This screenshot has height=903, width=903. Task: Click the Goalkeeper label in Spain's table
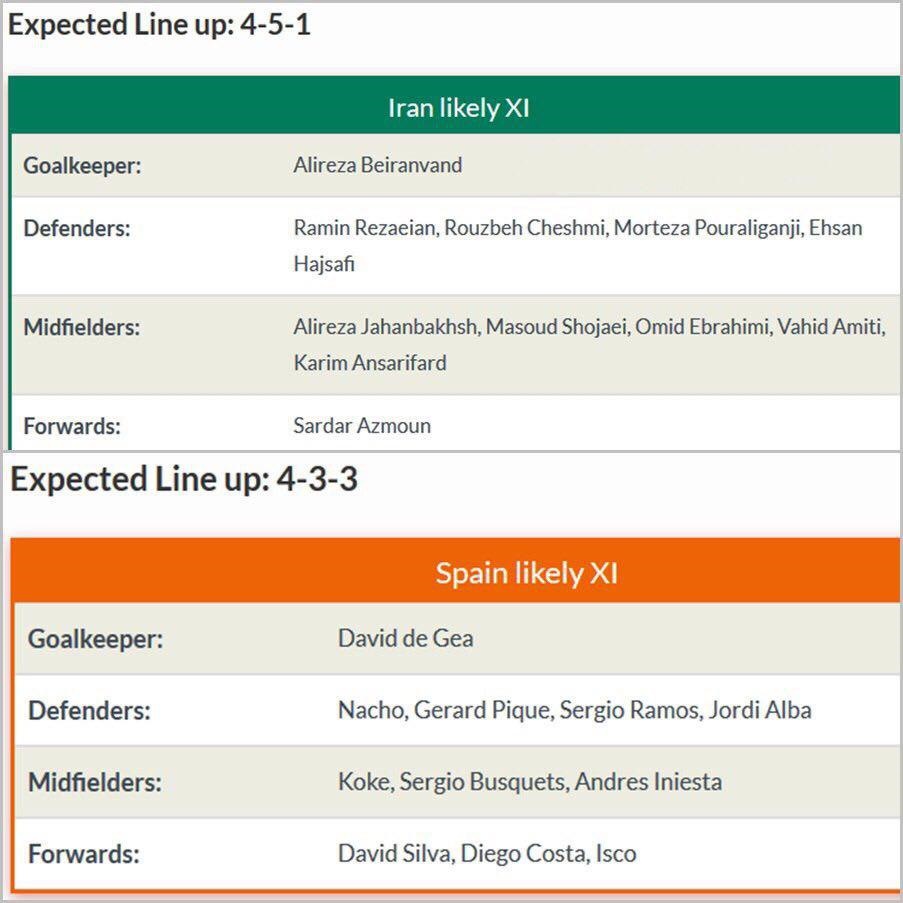tap(95, 639)
